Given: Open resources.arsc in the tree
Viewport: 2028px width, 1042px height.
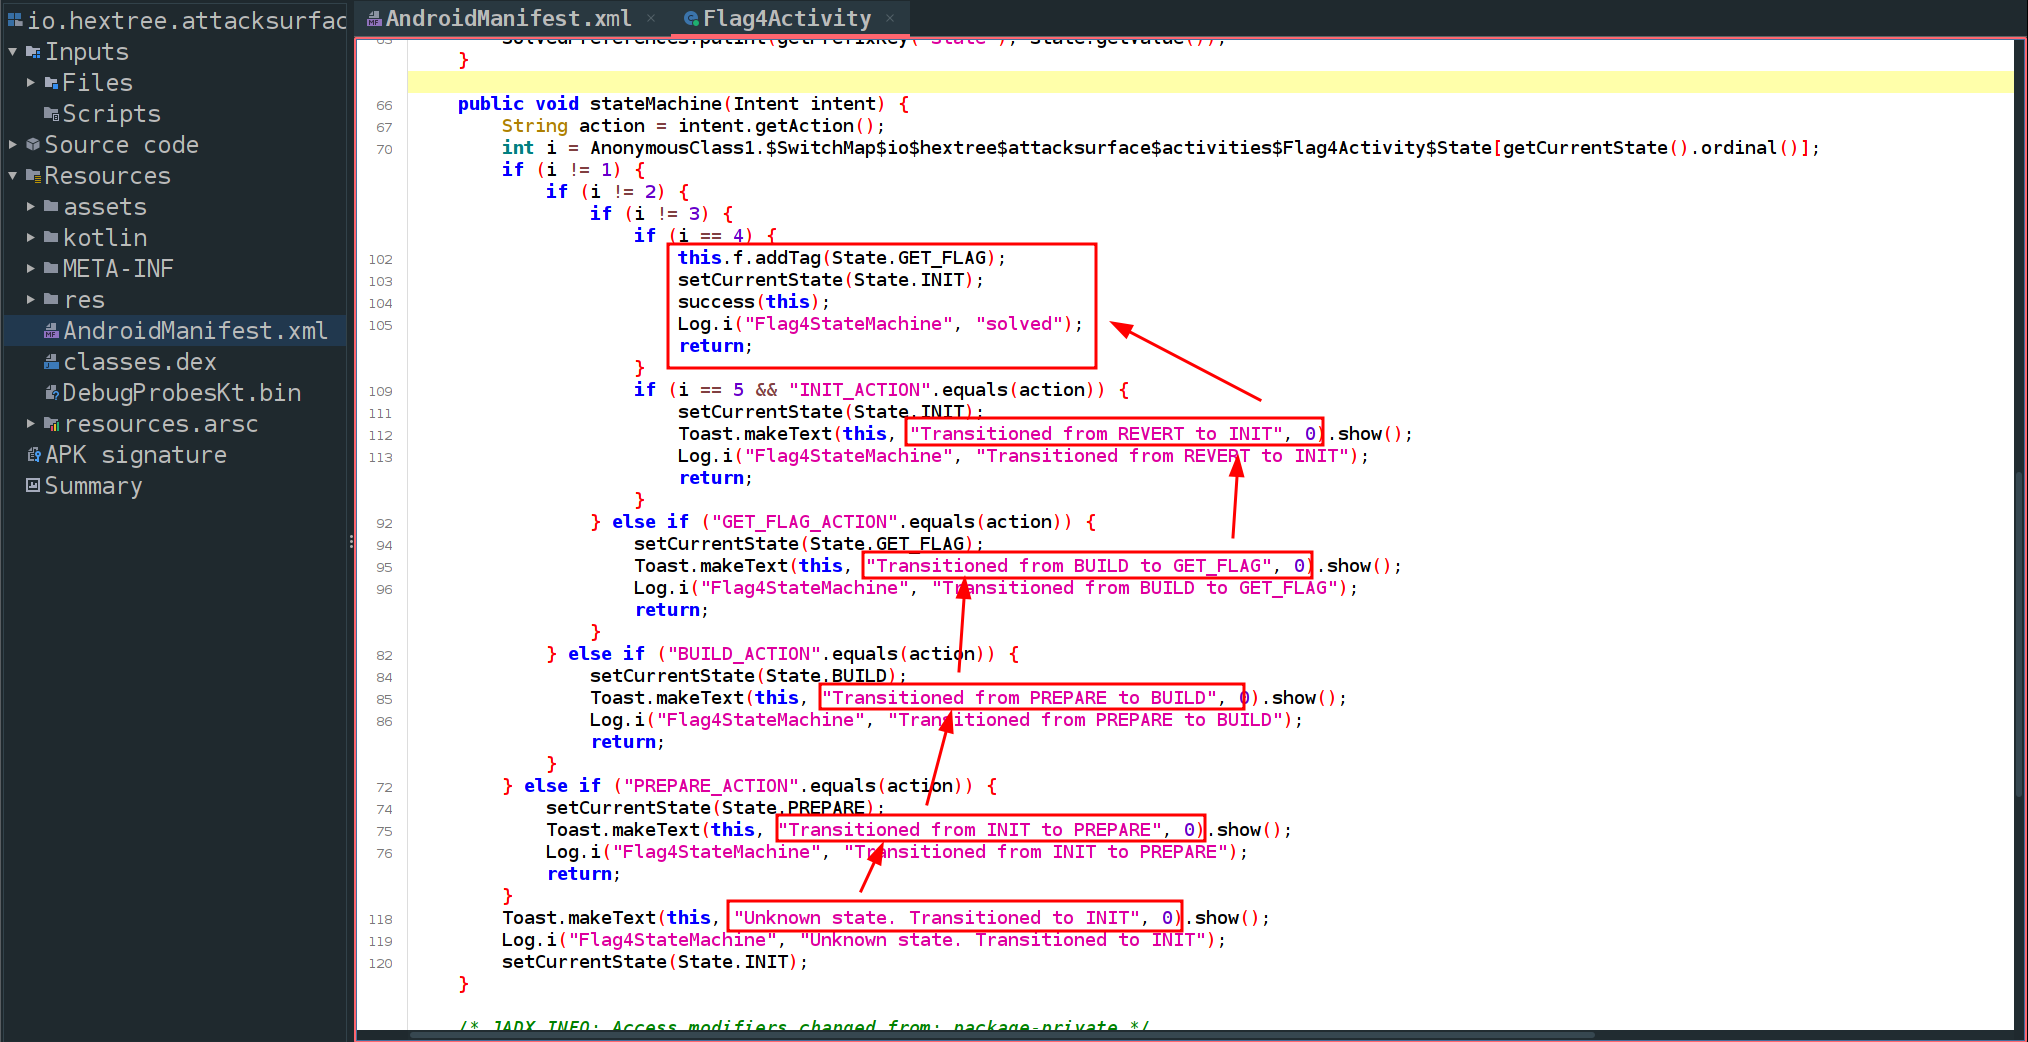Looking at the screenshot, I should pos(161,423).
